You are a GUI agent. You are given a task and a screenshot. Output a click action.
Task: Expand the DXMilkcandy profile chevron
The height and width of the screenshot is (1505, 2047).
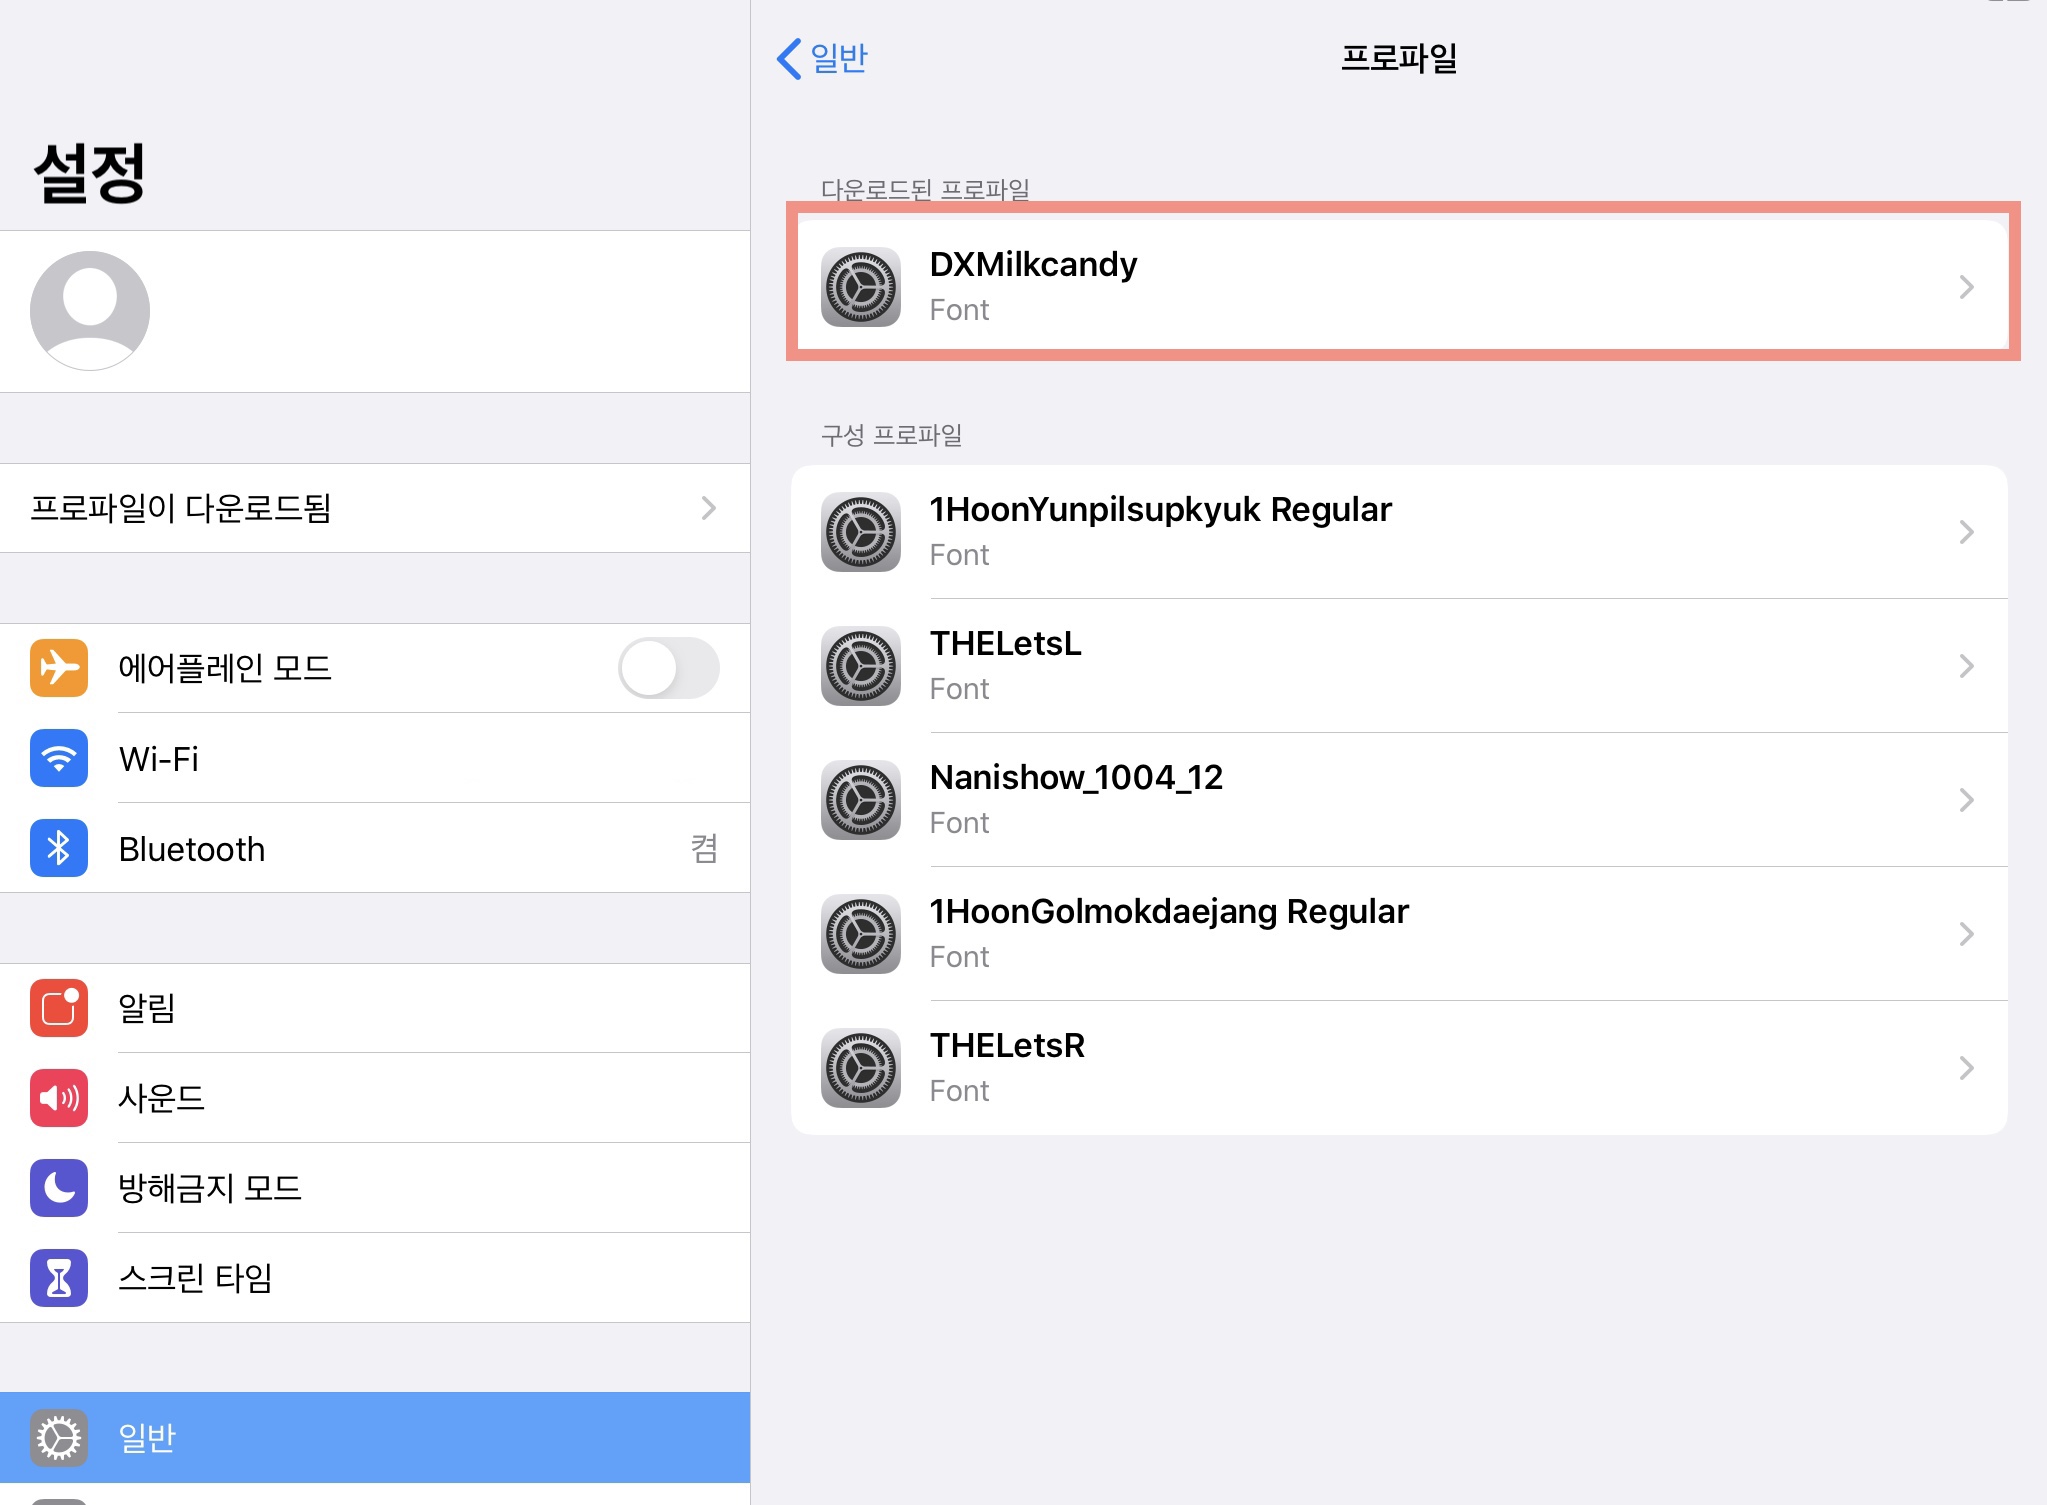(x=1966, y=287)
